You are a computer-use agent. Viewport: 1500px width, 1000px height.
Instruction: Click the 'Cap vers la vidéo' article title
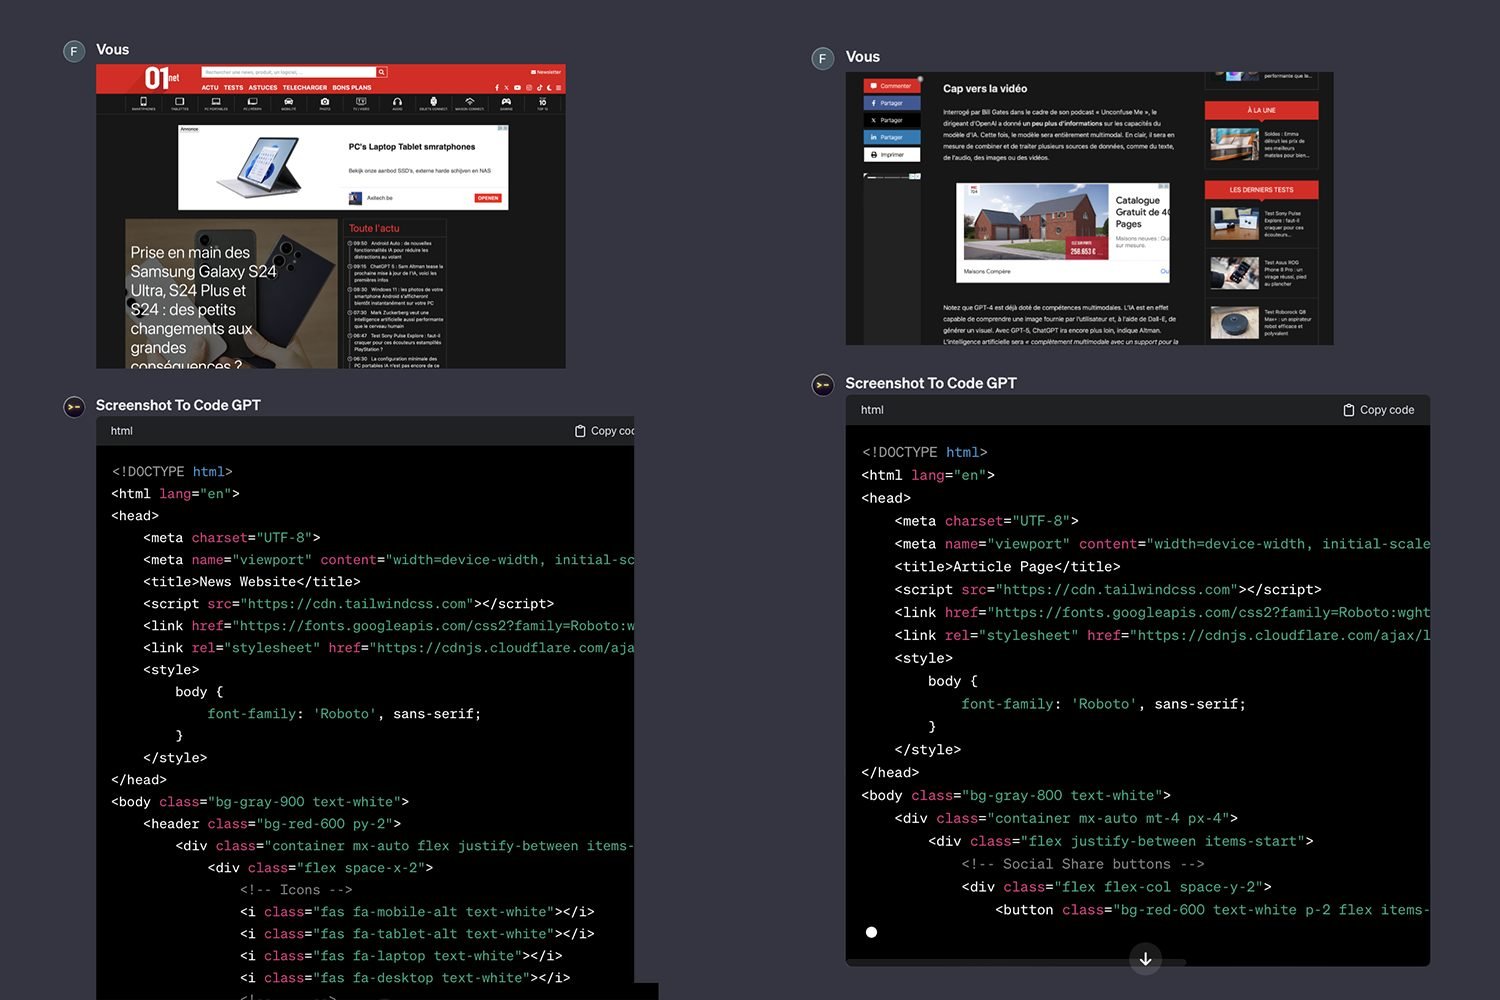(x=985, y=89)
